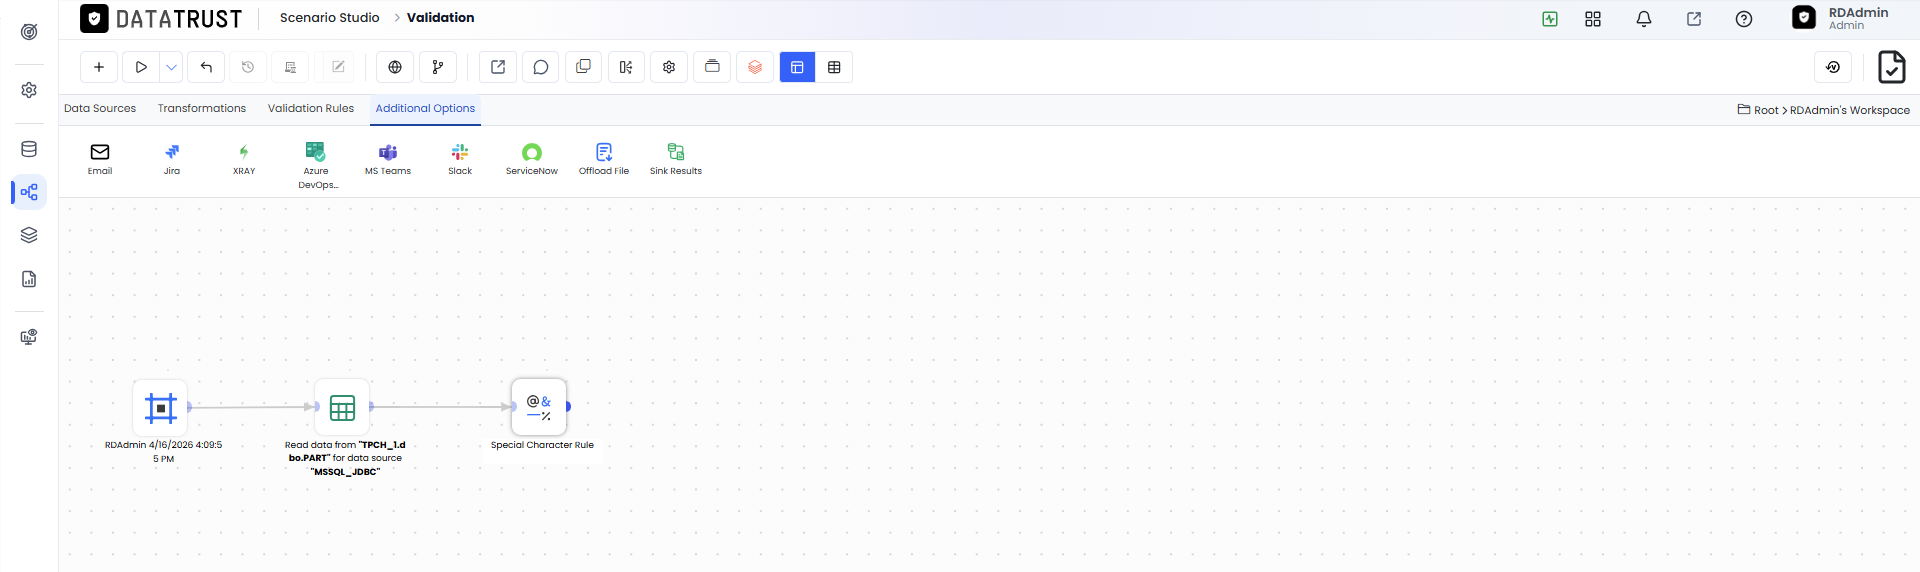Select the XRAY option

tap(244, 159)
